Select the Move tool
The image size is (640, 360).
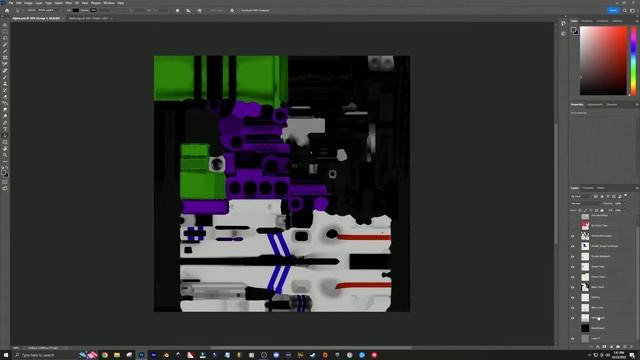tap(5, 25)
